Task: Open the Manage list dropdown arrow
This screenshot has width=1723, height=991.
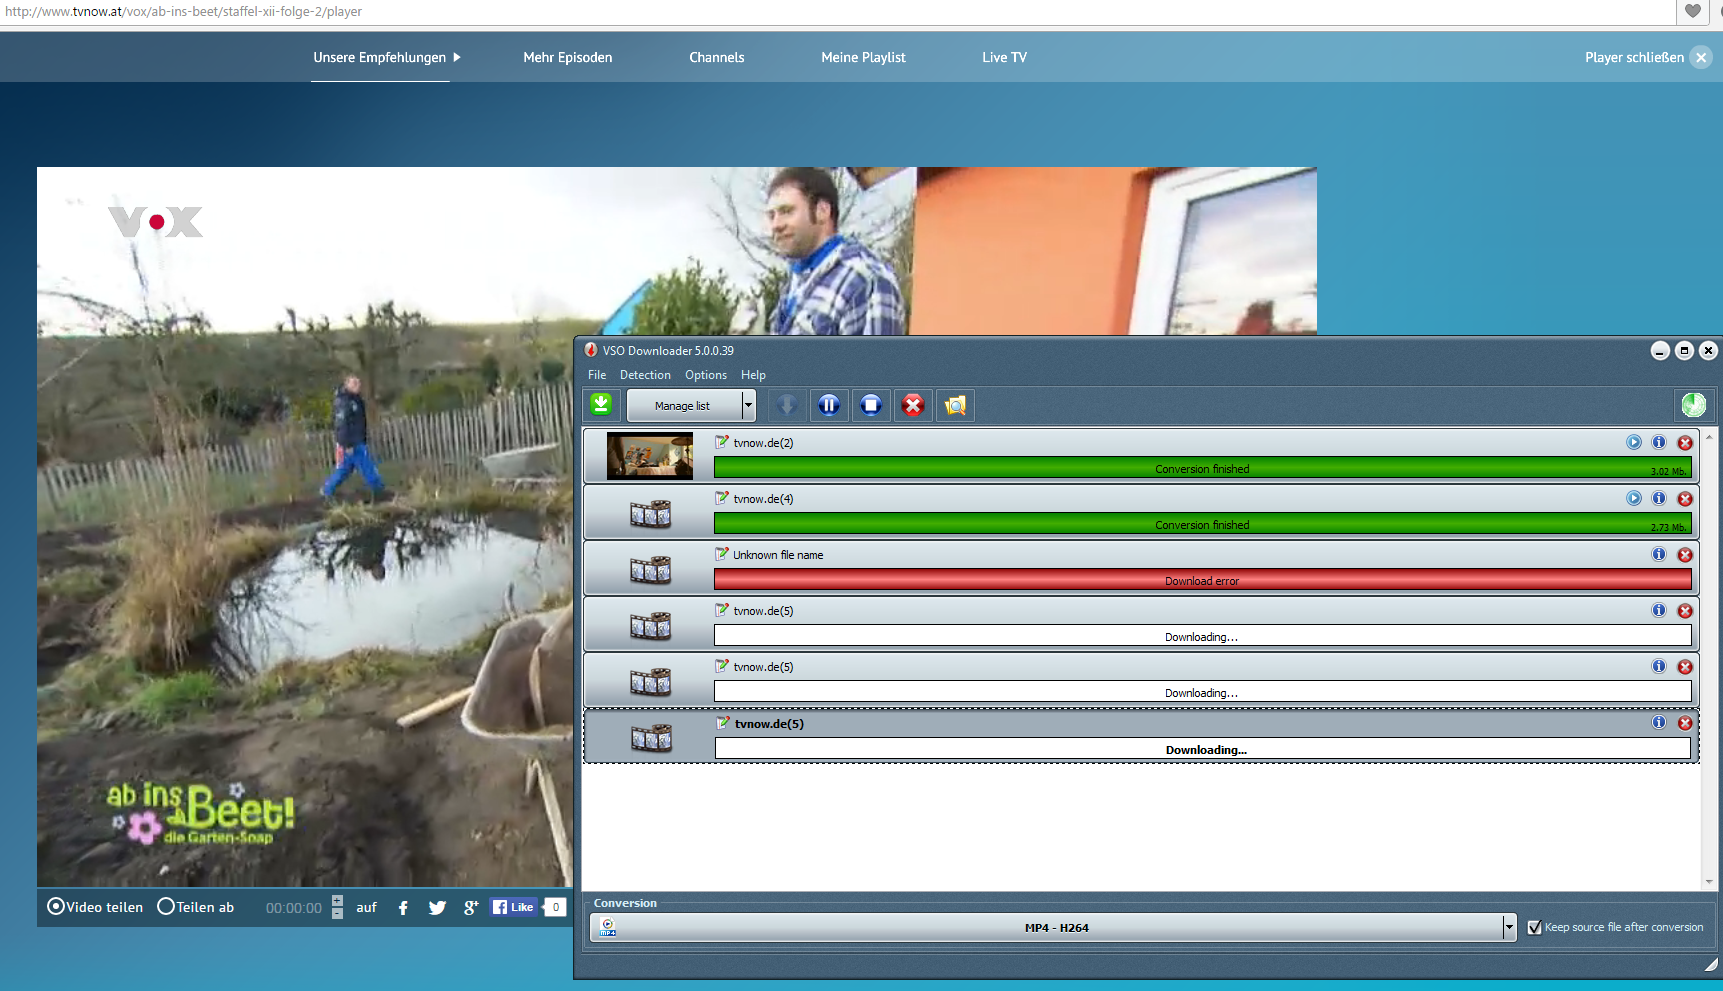Action: (748, 405)
